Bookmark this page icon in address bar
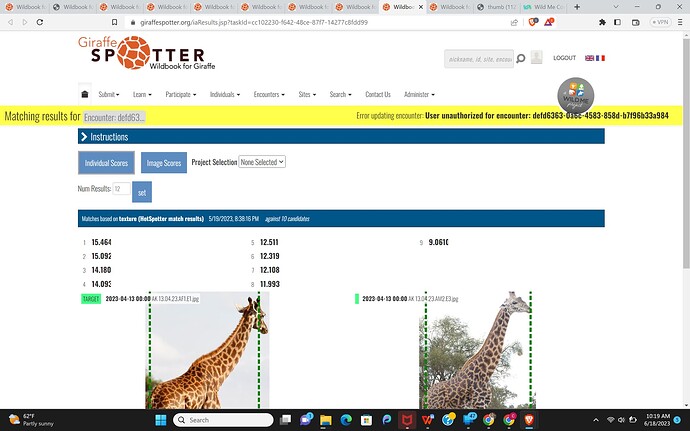Image resolution: width=690 pixels, height=431 pixels. 114,22
